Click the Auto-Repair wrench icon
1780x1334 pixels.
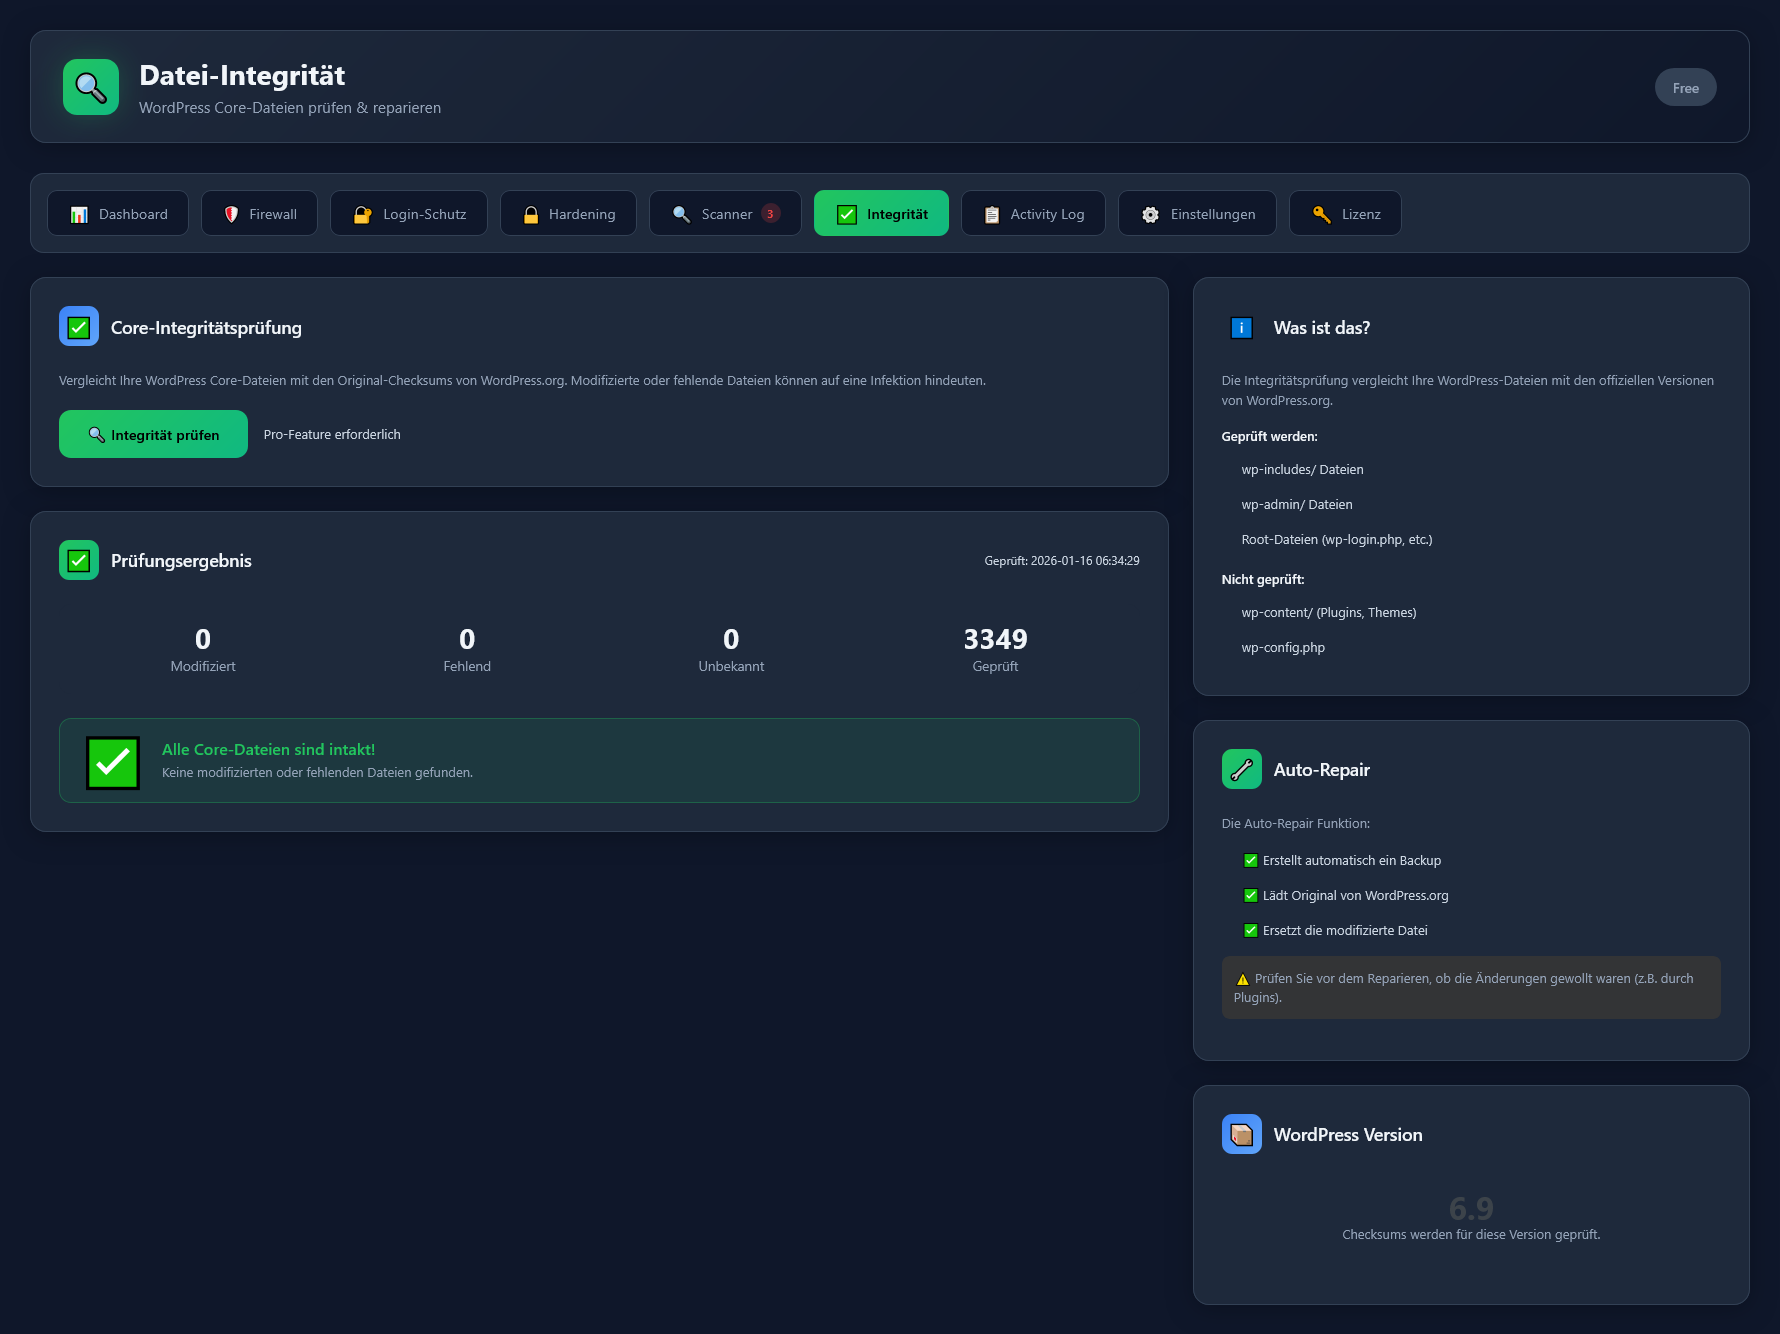(1241, 770)
